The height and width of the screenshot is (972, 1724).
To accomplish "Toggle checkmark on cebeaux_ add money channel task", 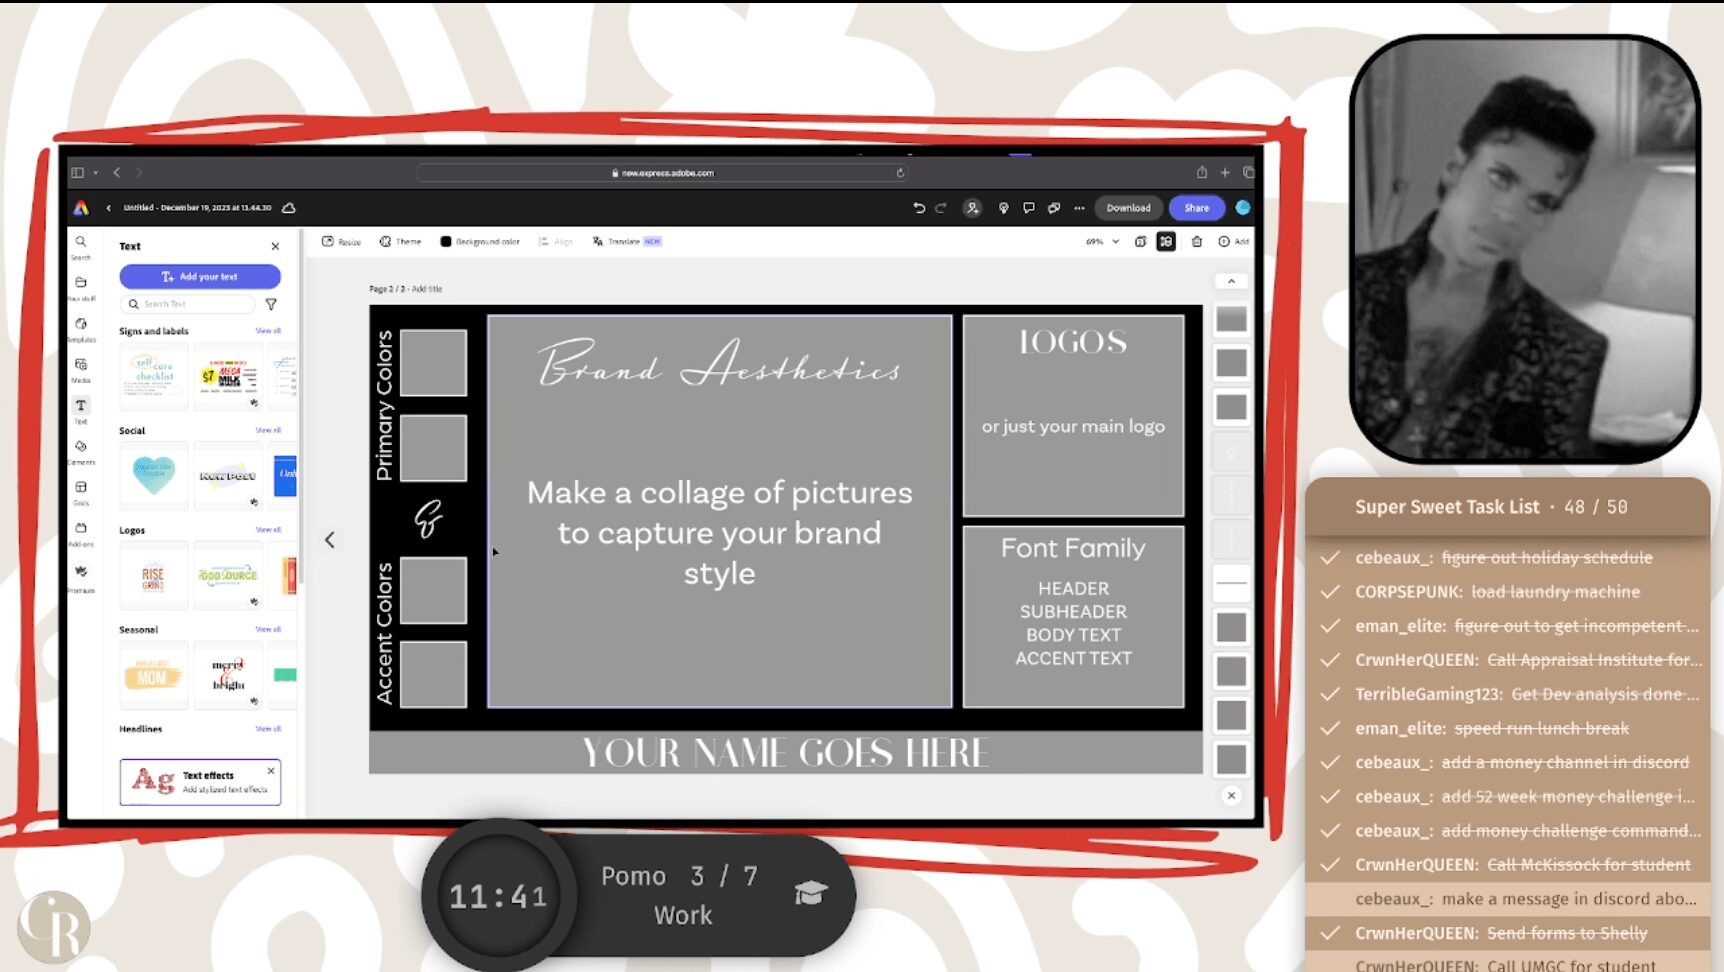I will [1330, 762].
